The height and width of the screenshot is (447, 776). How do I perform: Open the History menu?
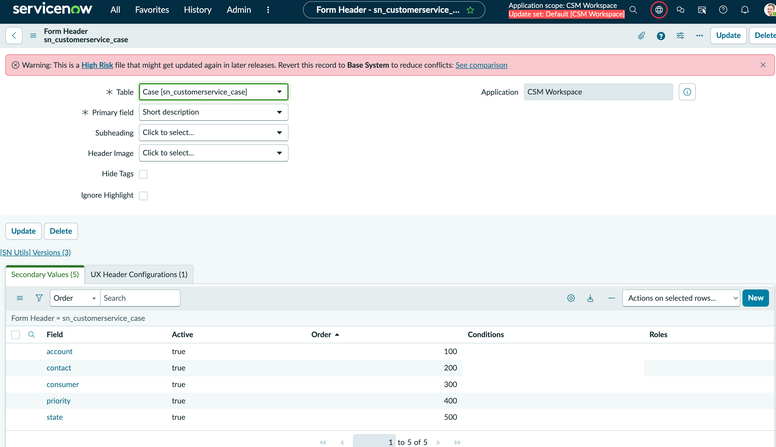(x=197, y=10)
